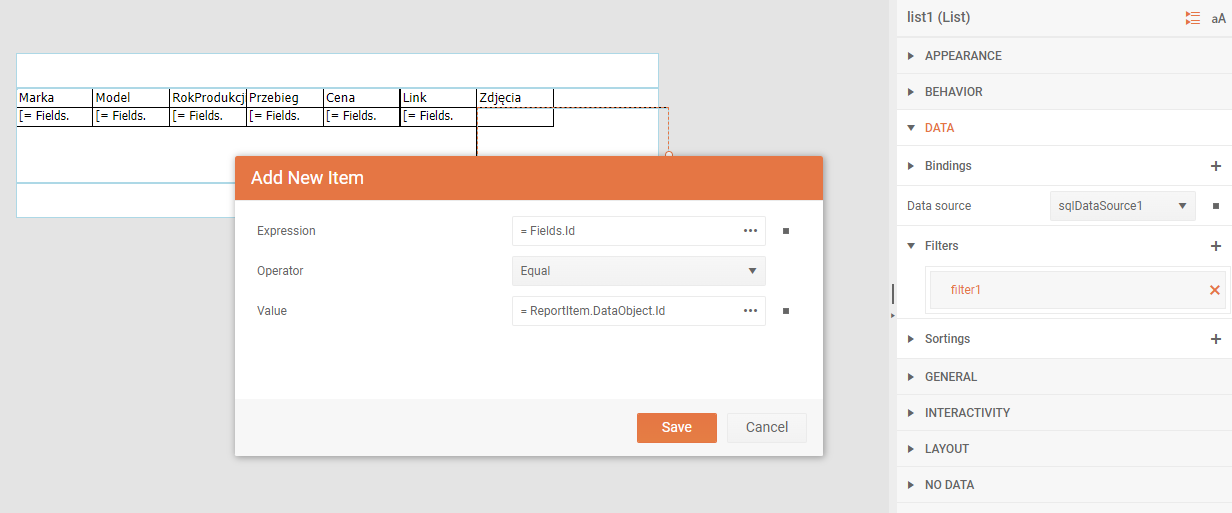1232x513 pixels.
Task: Expand the INTERACTIVITY section
Action: click(966, 413)
